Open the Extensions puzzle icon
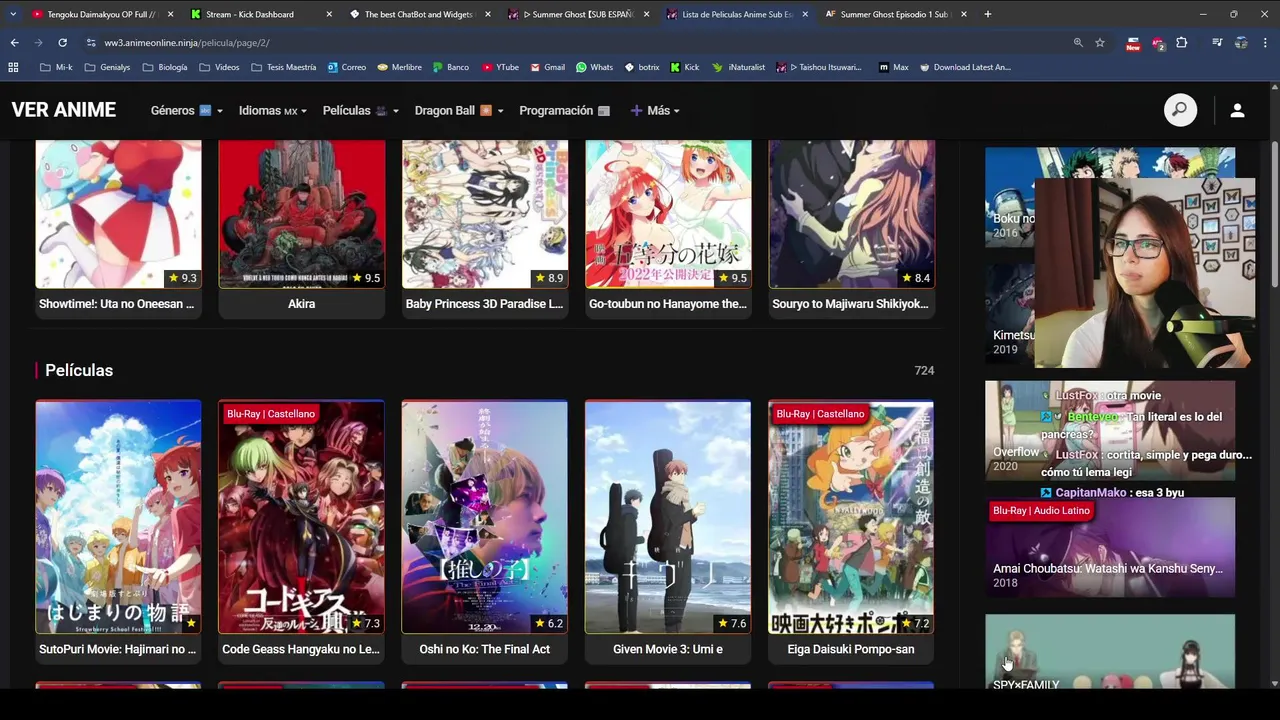 1182,43
